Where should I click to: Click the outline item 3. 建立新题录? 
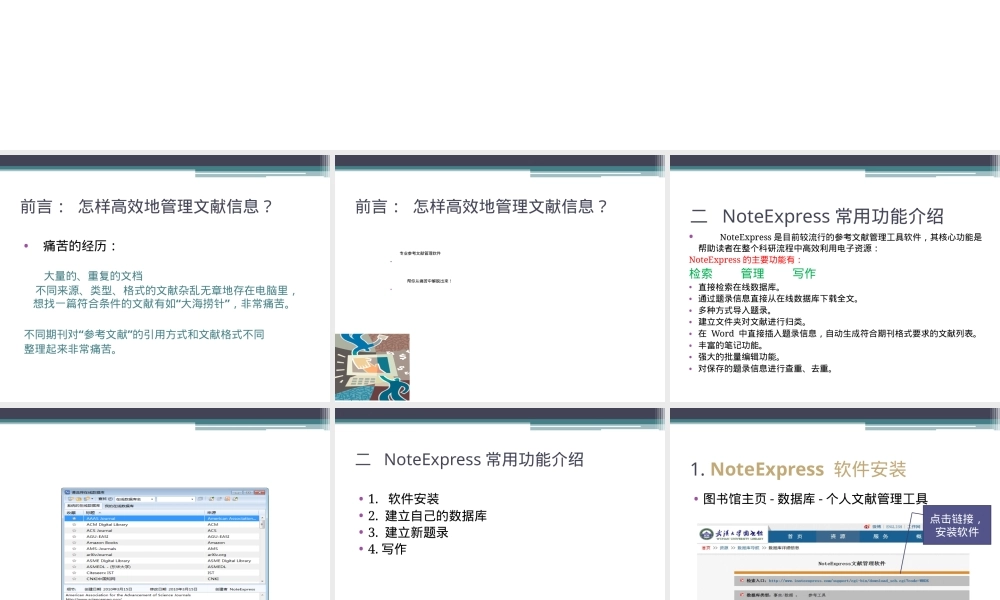coord(408,532)
